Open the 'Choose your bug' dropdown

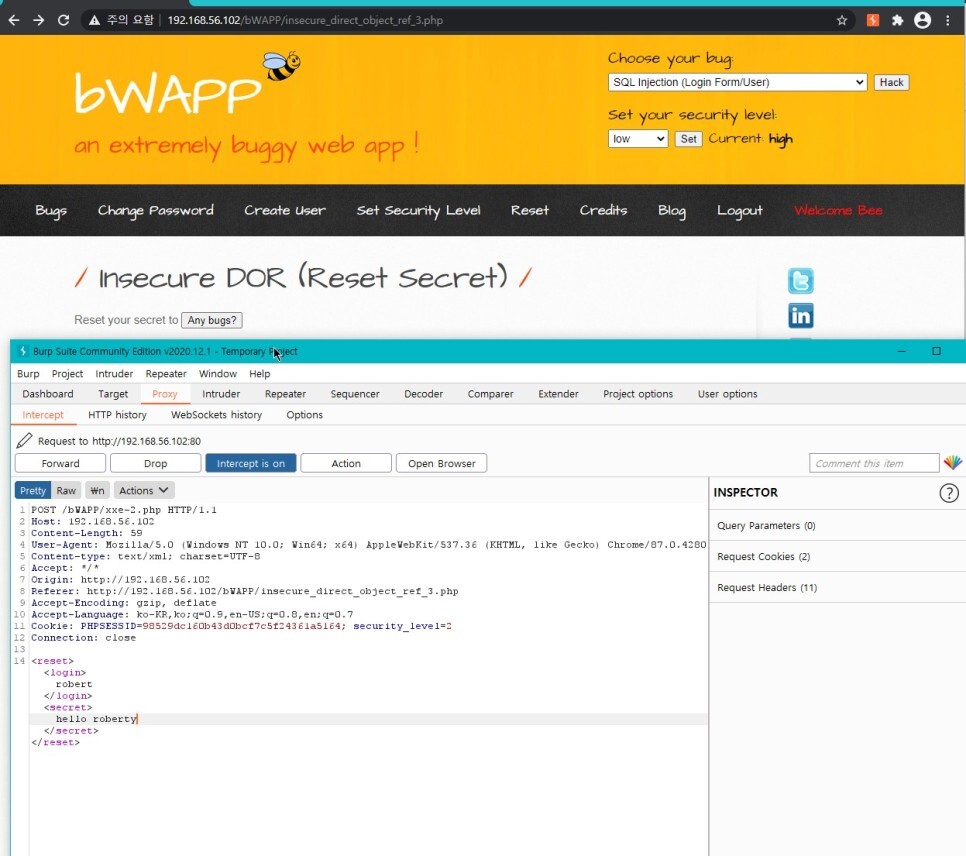pos(737,82)
